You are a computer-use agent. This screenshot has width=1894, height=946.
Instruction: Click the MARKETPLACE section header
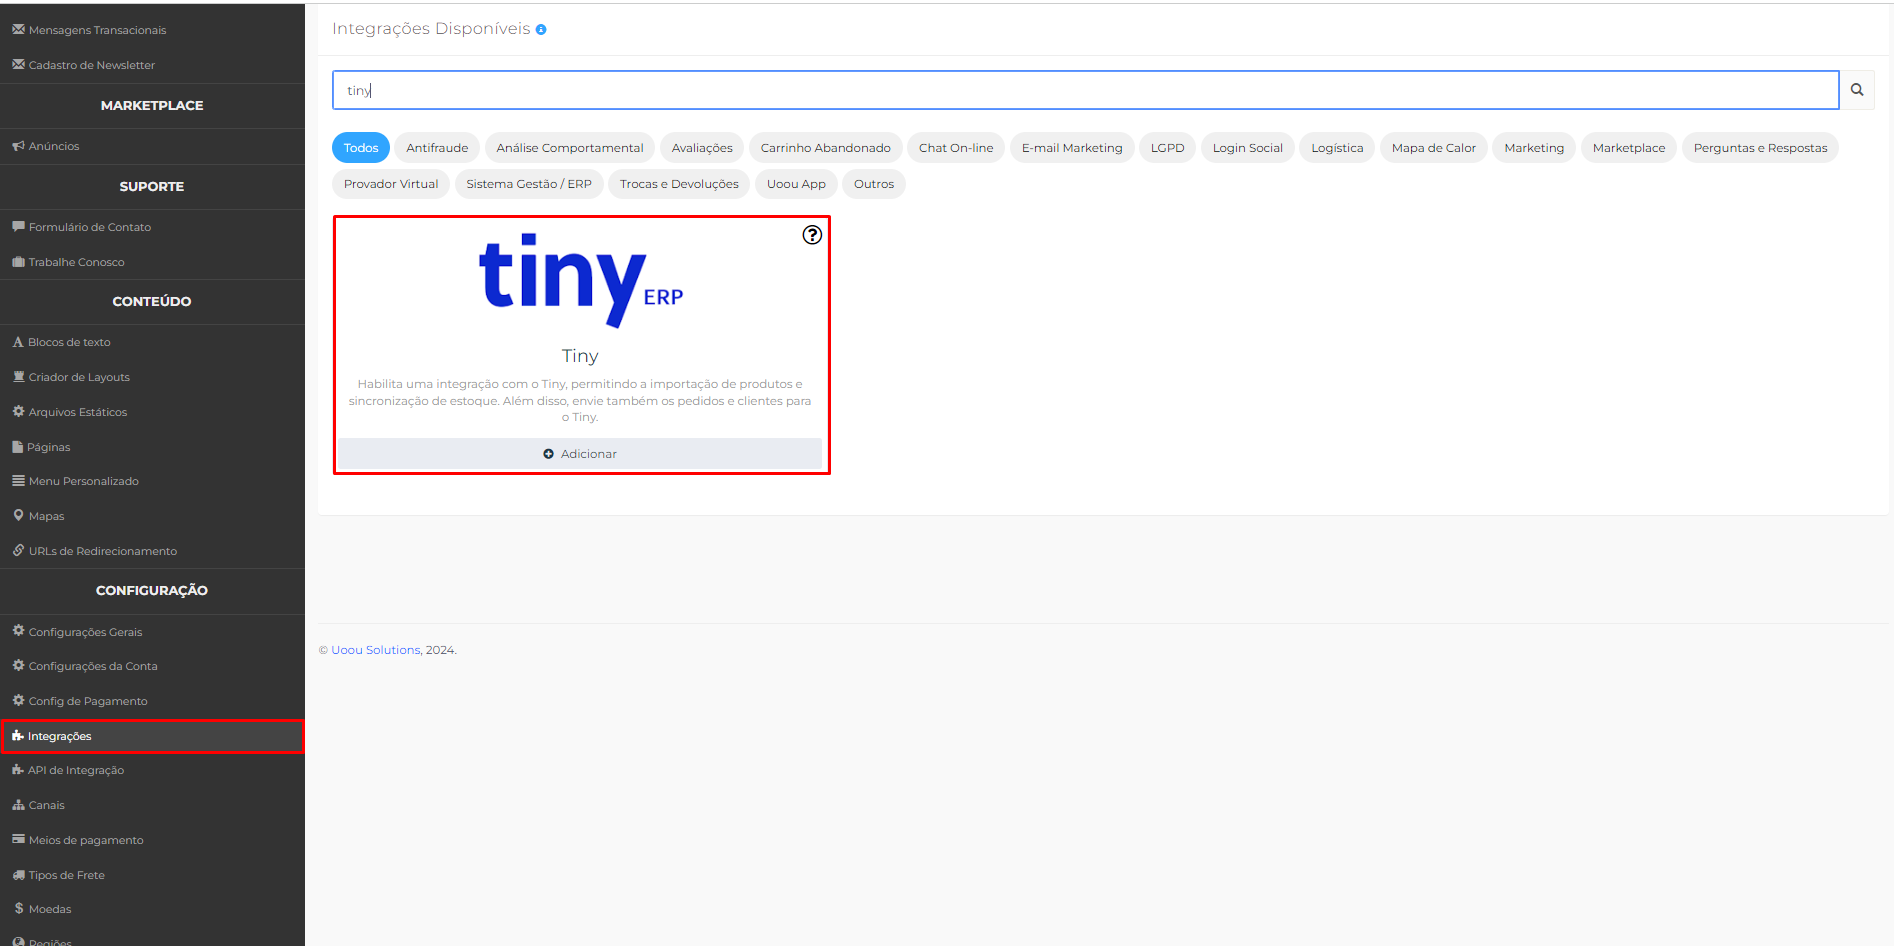coord(152,105)
